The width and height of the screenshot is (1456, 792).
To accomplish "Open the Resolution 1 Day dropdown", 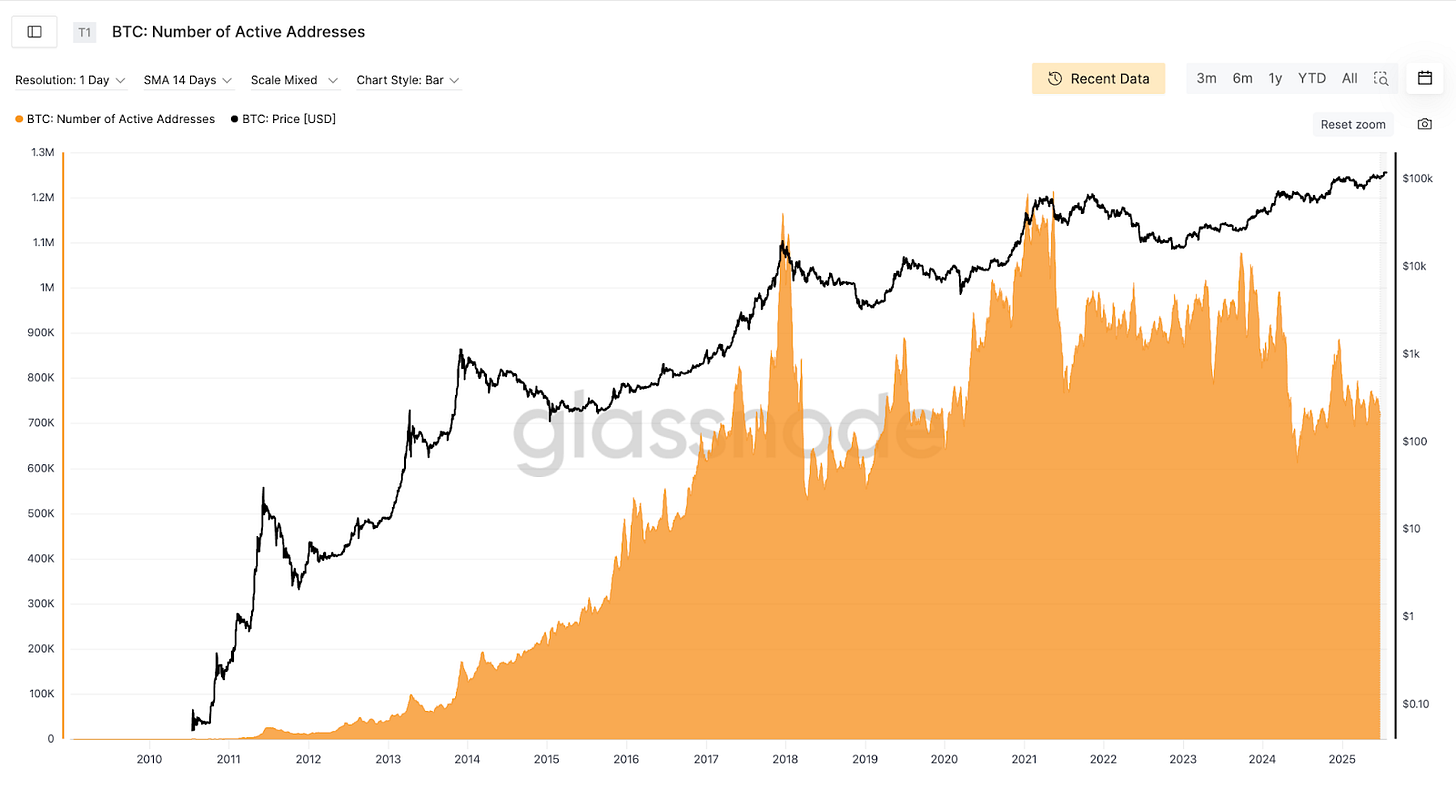I will (x=71, y=80).
